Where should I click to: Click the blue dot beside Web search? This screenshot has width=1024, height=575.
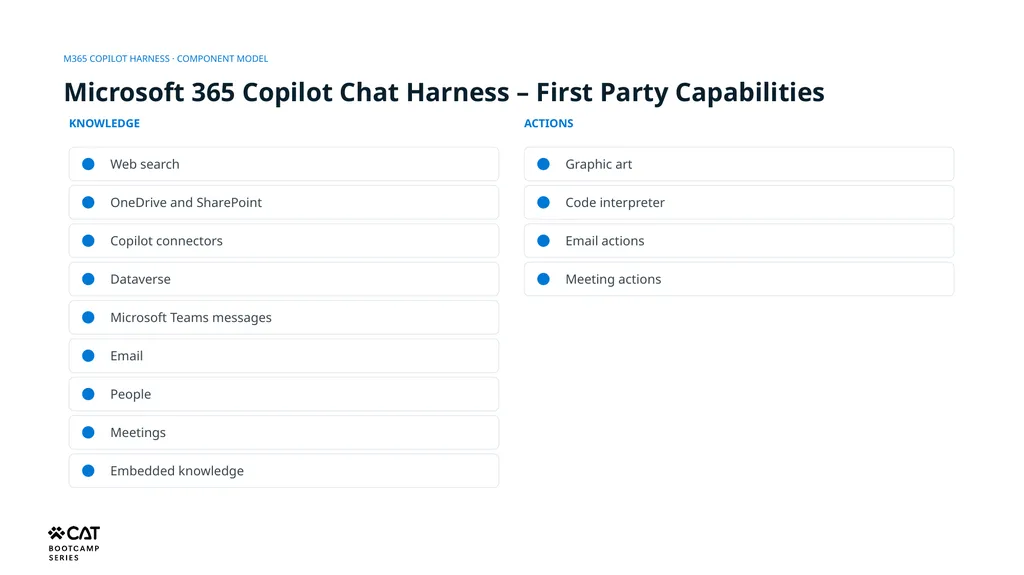[88, 164]
